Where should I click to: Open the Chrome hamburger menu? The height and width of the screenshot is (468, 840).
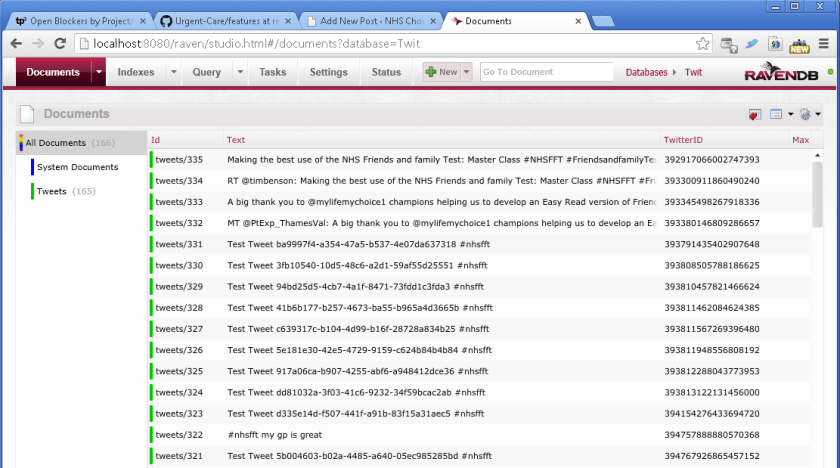click(824, 44)
